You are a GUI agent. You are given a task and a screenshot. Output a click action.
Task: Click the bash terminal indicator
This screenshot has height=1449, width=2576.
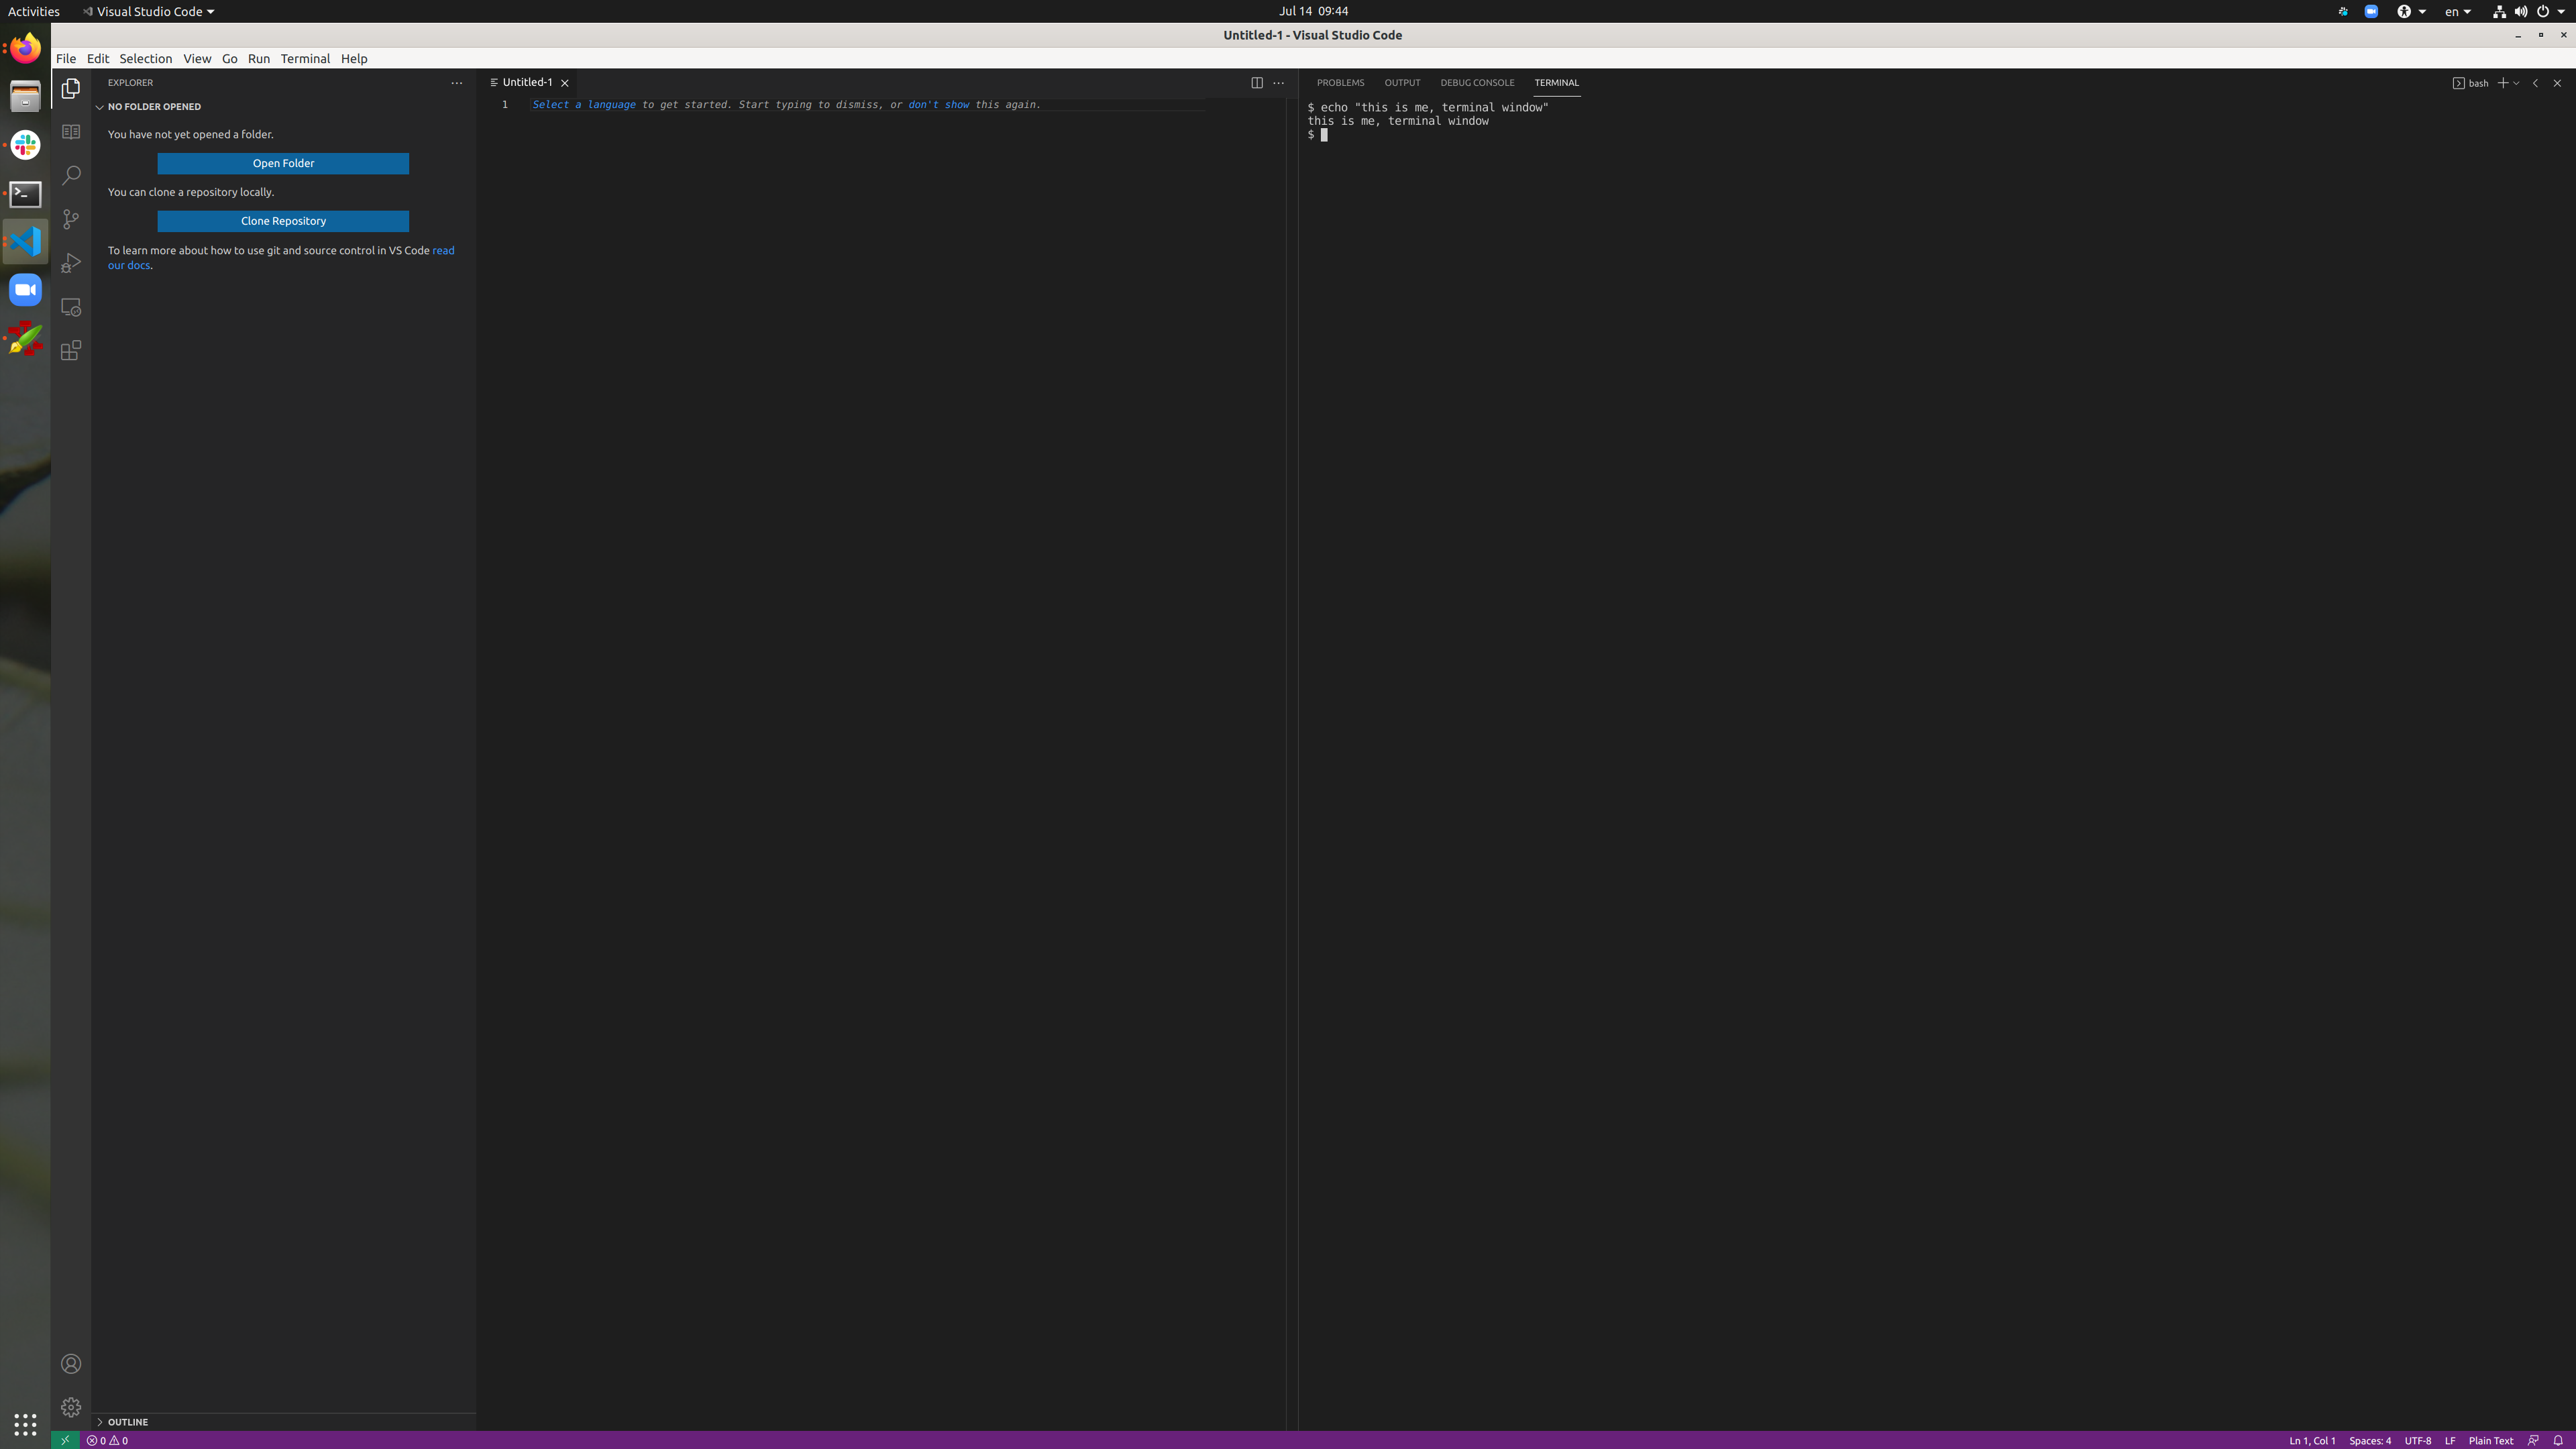pos(2471,83)
